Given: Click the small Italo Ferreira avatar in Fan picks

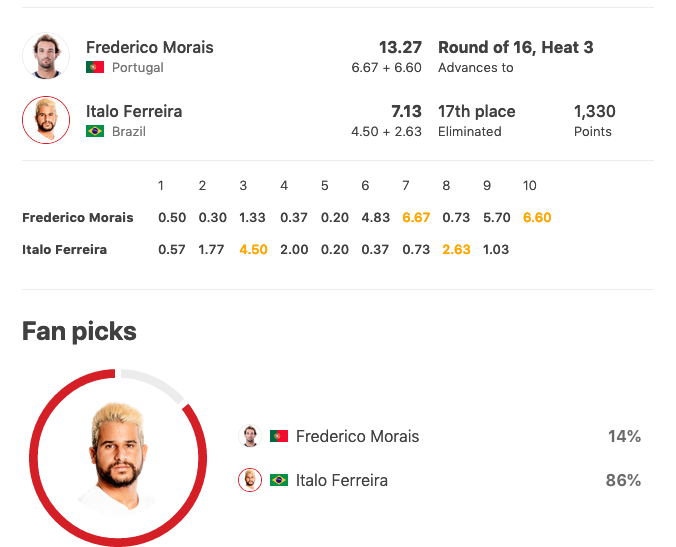Looking at the screenshot, I should click(250, 480).
